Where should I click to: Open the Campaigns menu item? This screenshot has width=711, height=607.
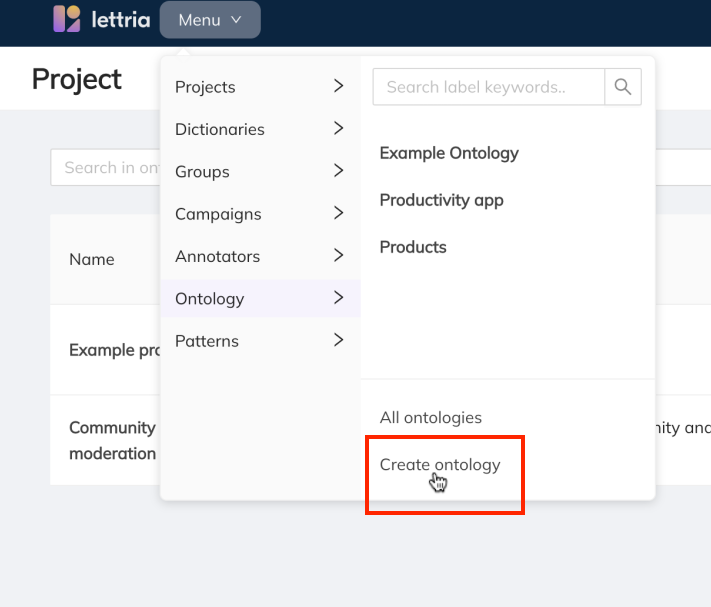[x=260, y=214]
